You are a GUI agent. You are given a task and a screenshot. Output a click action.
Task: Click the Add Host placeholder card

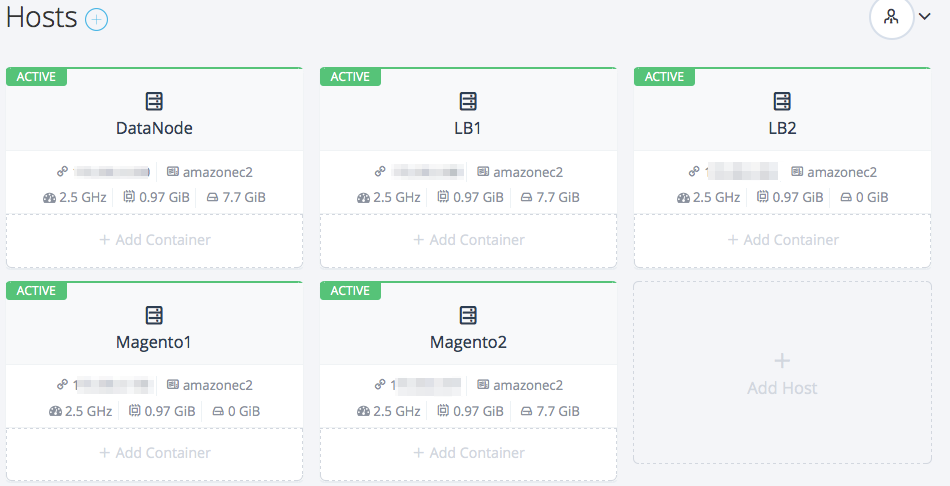(x=782, y=372)
